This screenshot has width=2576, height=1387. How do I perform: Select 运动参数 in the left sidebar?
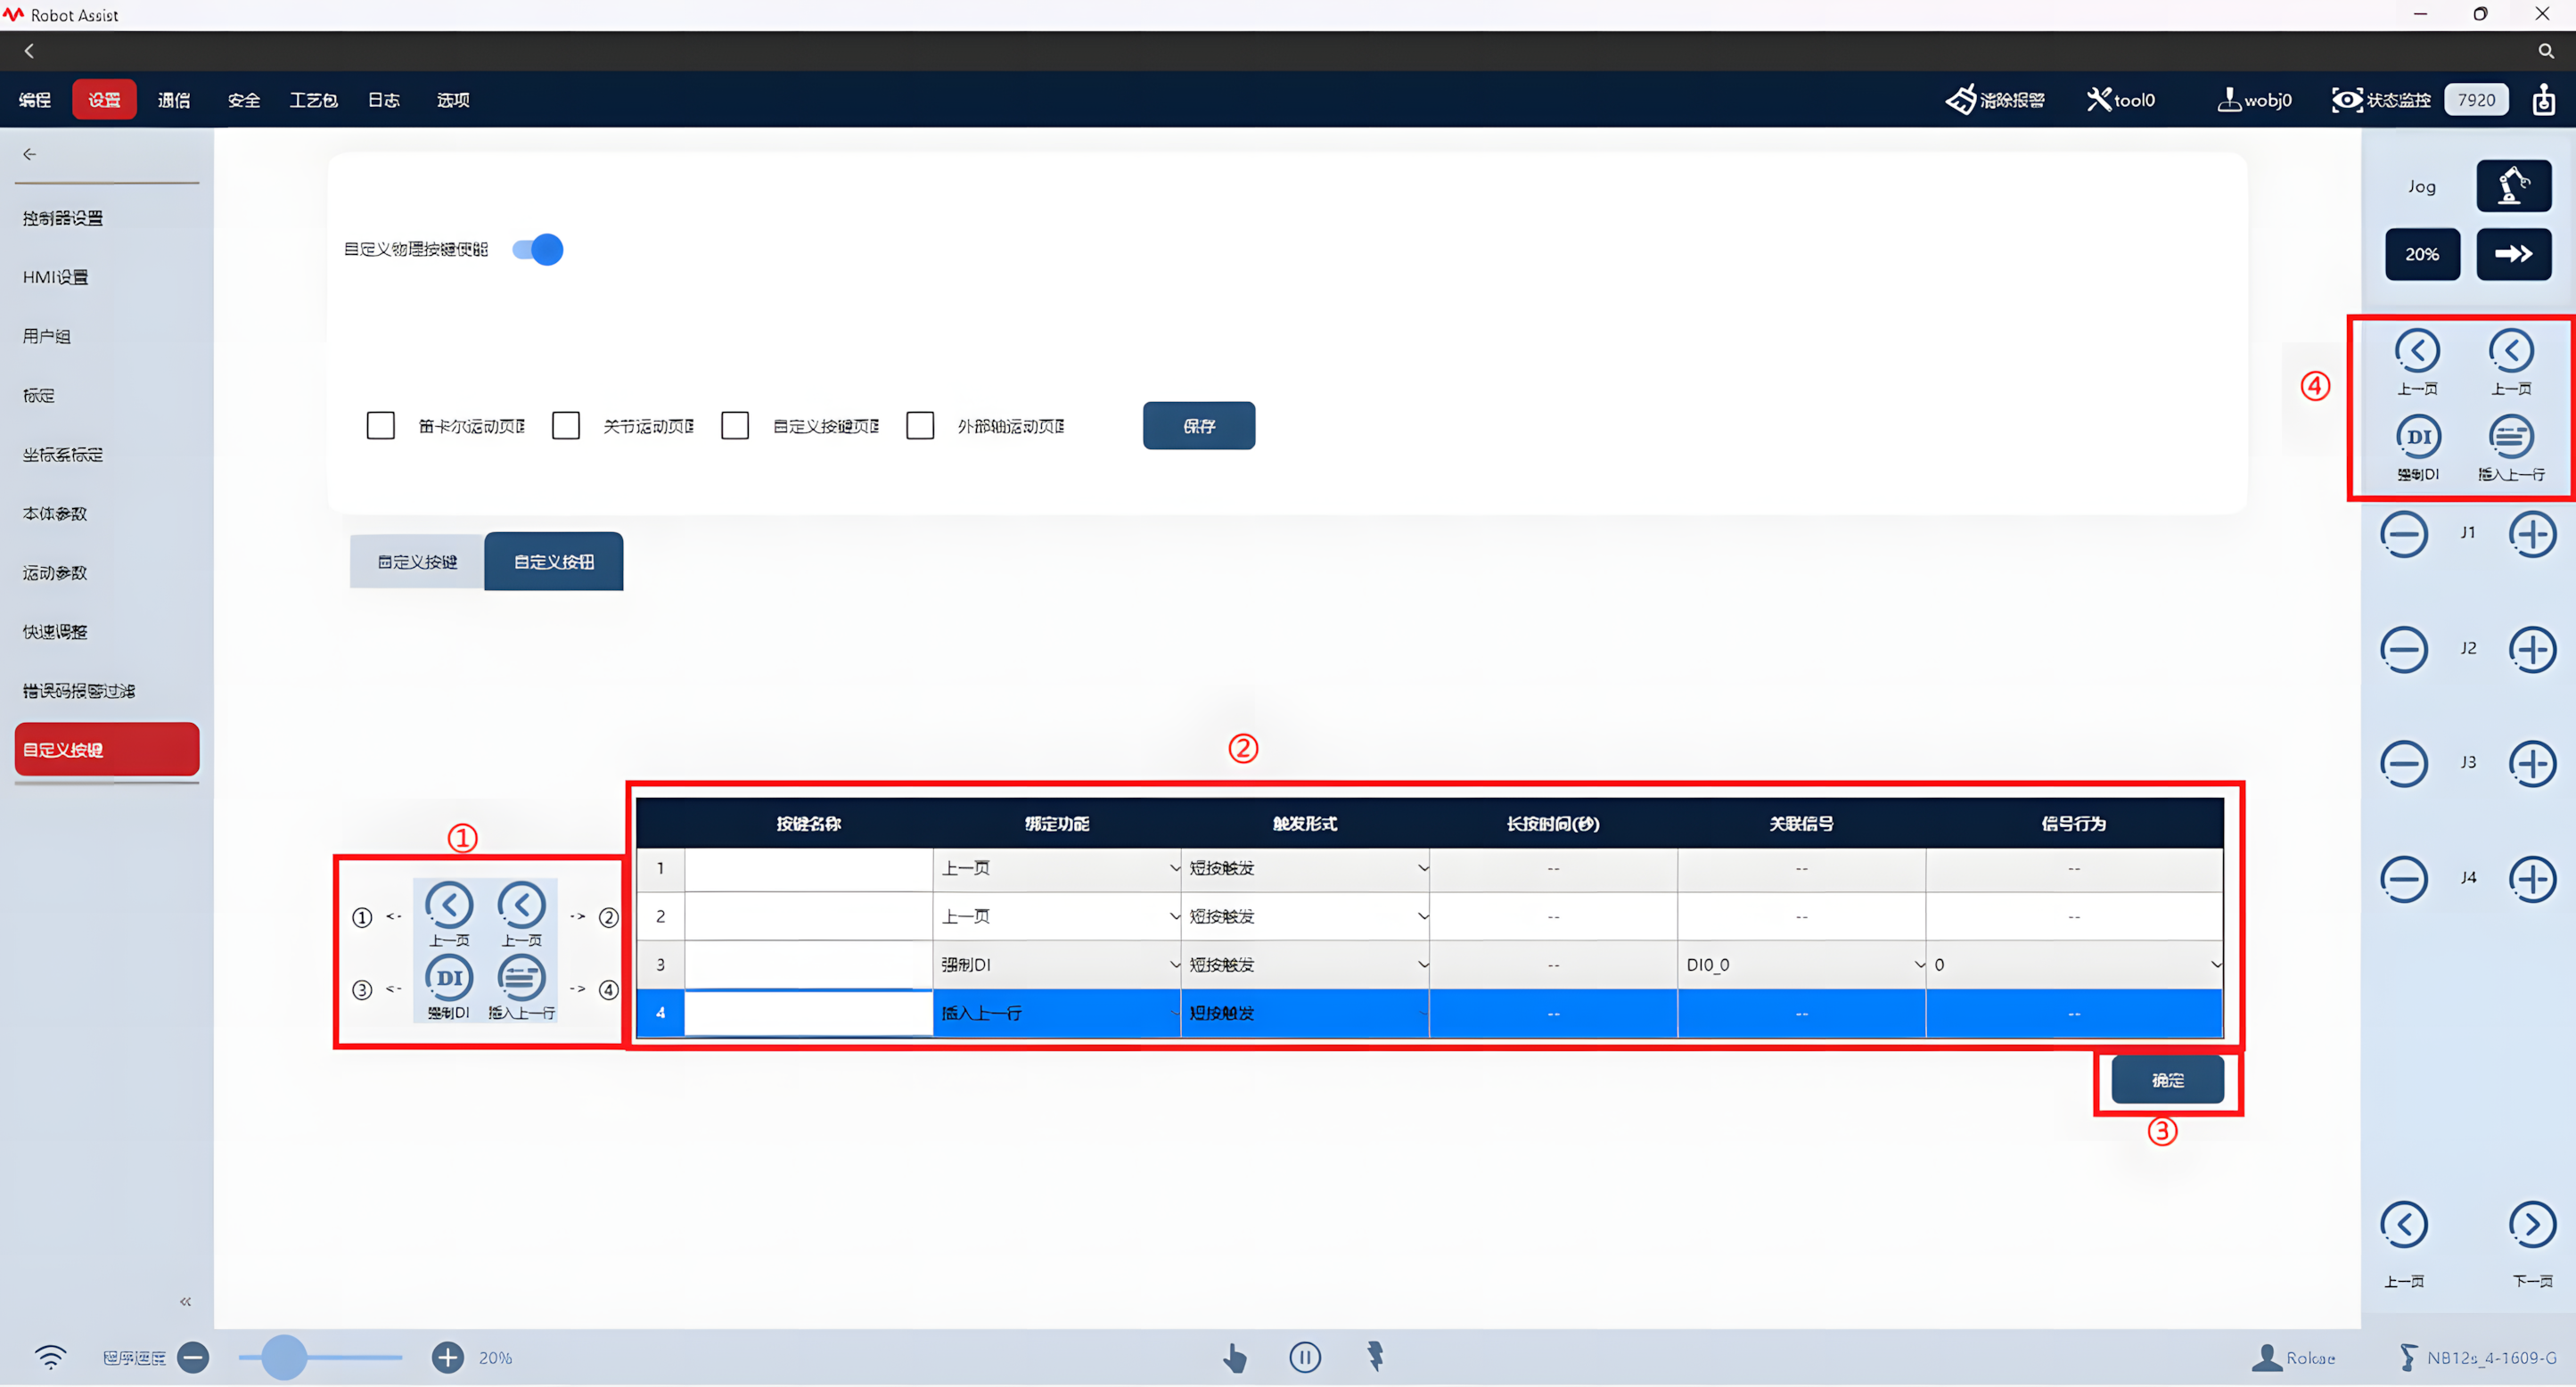pos(55,573)
